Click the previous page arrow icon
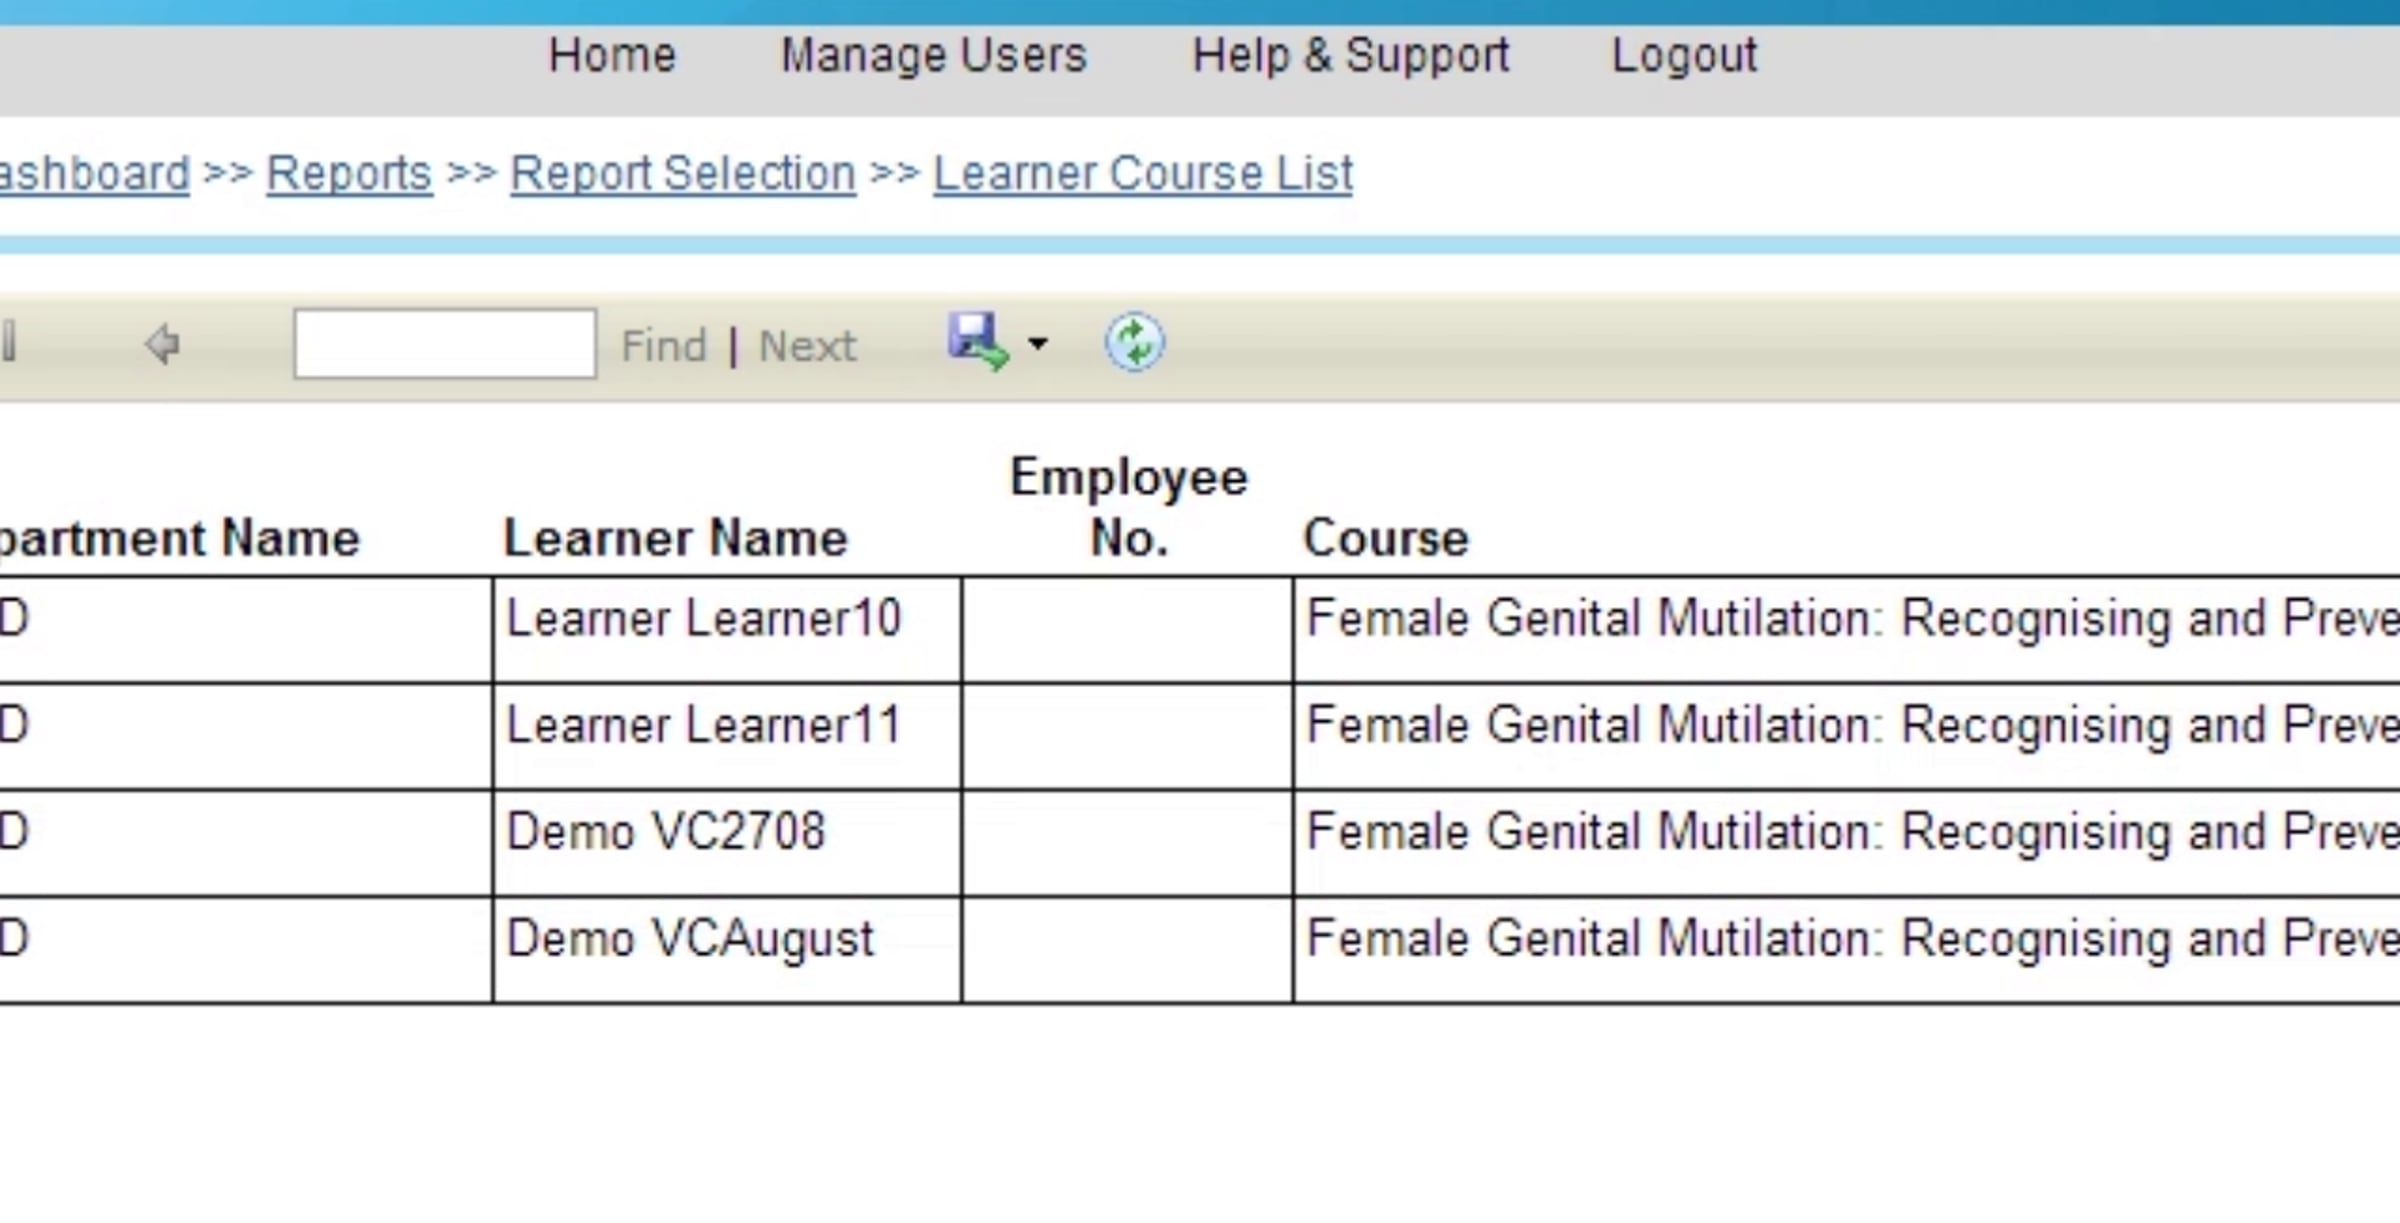Viewport: 2400px width, 1223px height. 162,344
